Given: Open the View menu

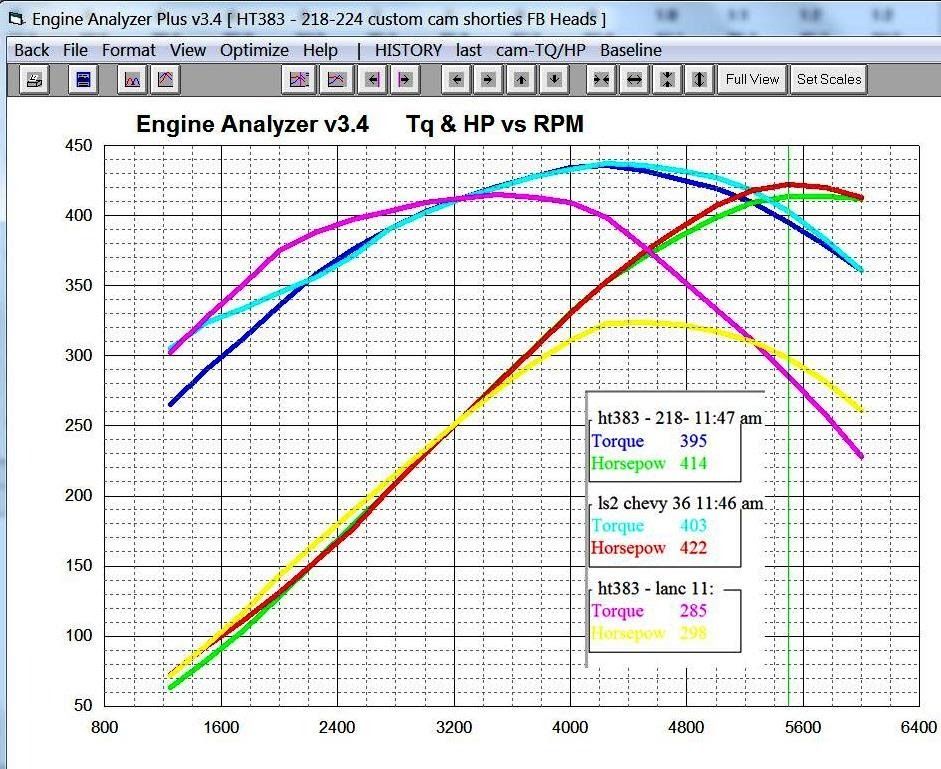Looking at the screenshot, I should click(x=188, y=50).
